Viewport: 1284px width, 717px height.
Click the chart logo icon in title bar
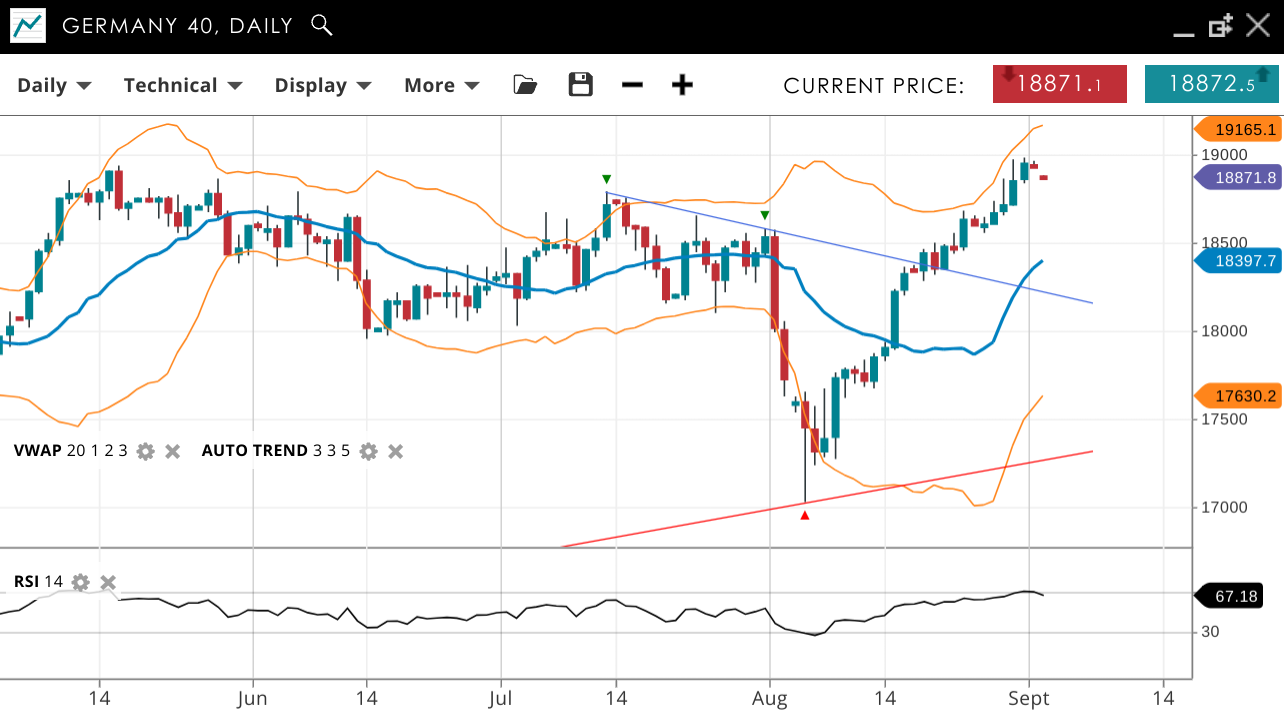[28, 26]
